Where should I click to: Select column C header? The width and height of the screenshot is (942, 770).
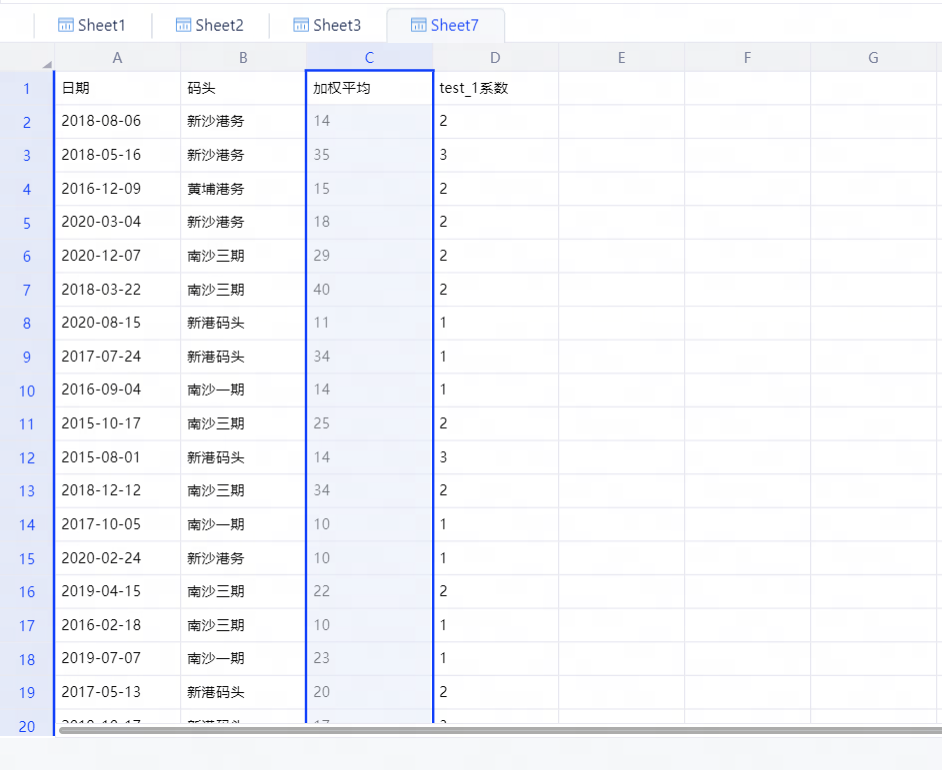coord(369,58)
